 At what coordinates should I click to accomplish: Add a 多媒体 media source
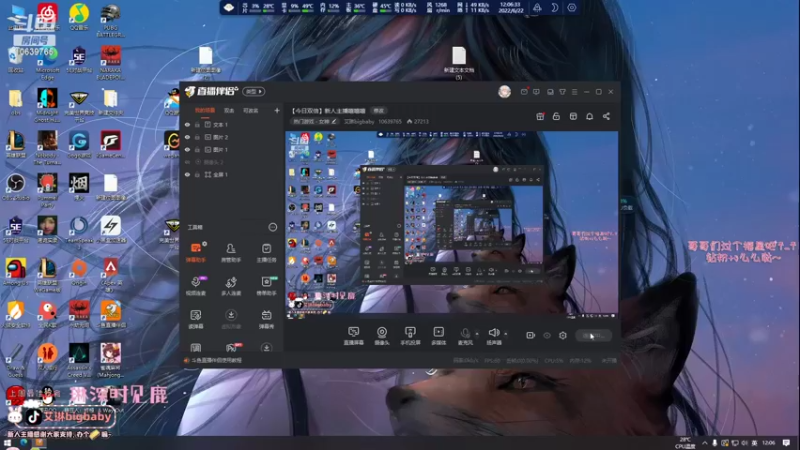(x=438, y=336)
